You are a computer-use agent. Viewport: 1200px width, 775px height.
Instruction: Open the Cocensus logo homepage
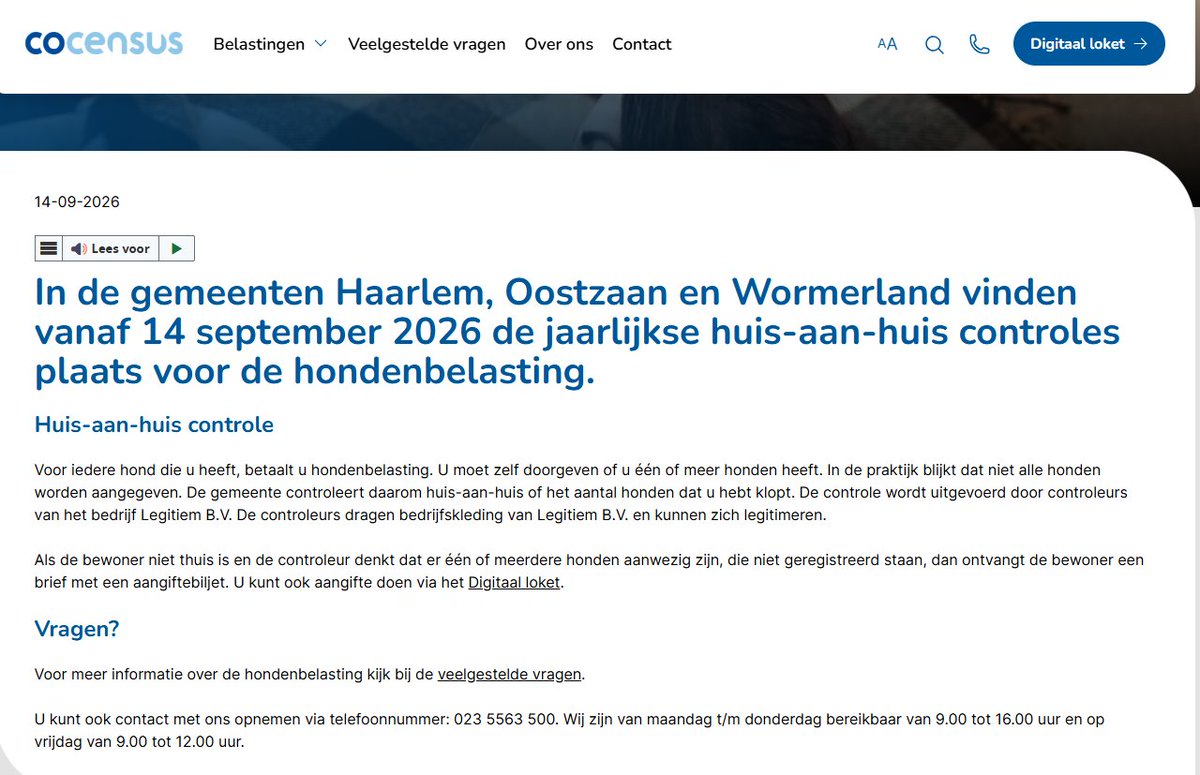pos(104,43)
